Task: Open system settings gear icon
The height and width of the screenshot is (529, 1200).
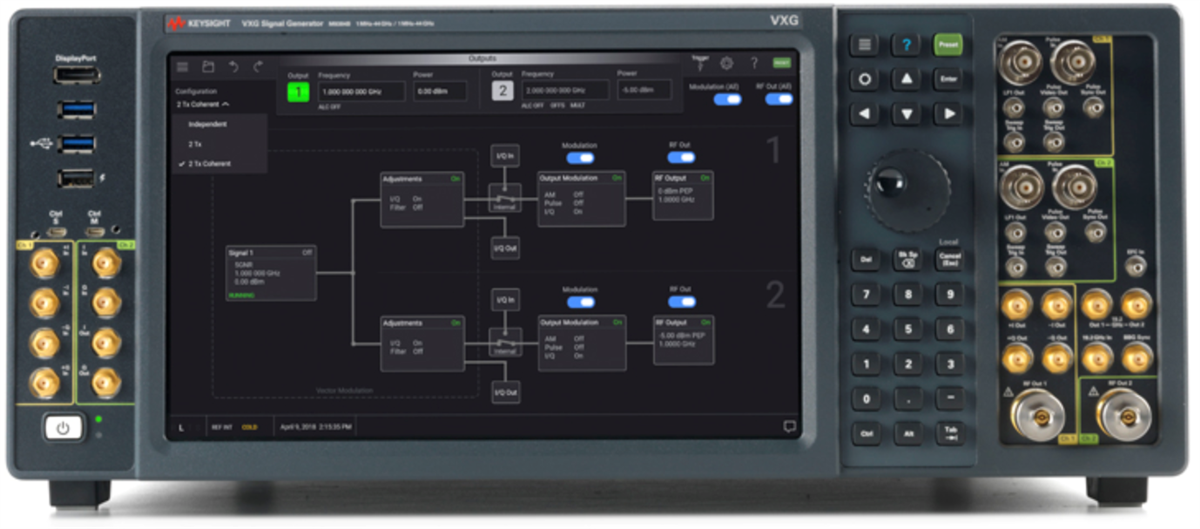Action: pos(727,63)
